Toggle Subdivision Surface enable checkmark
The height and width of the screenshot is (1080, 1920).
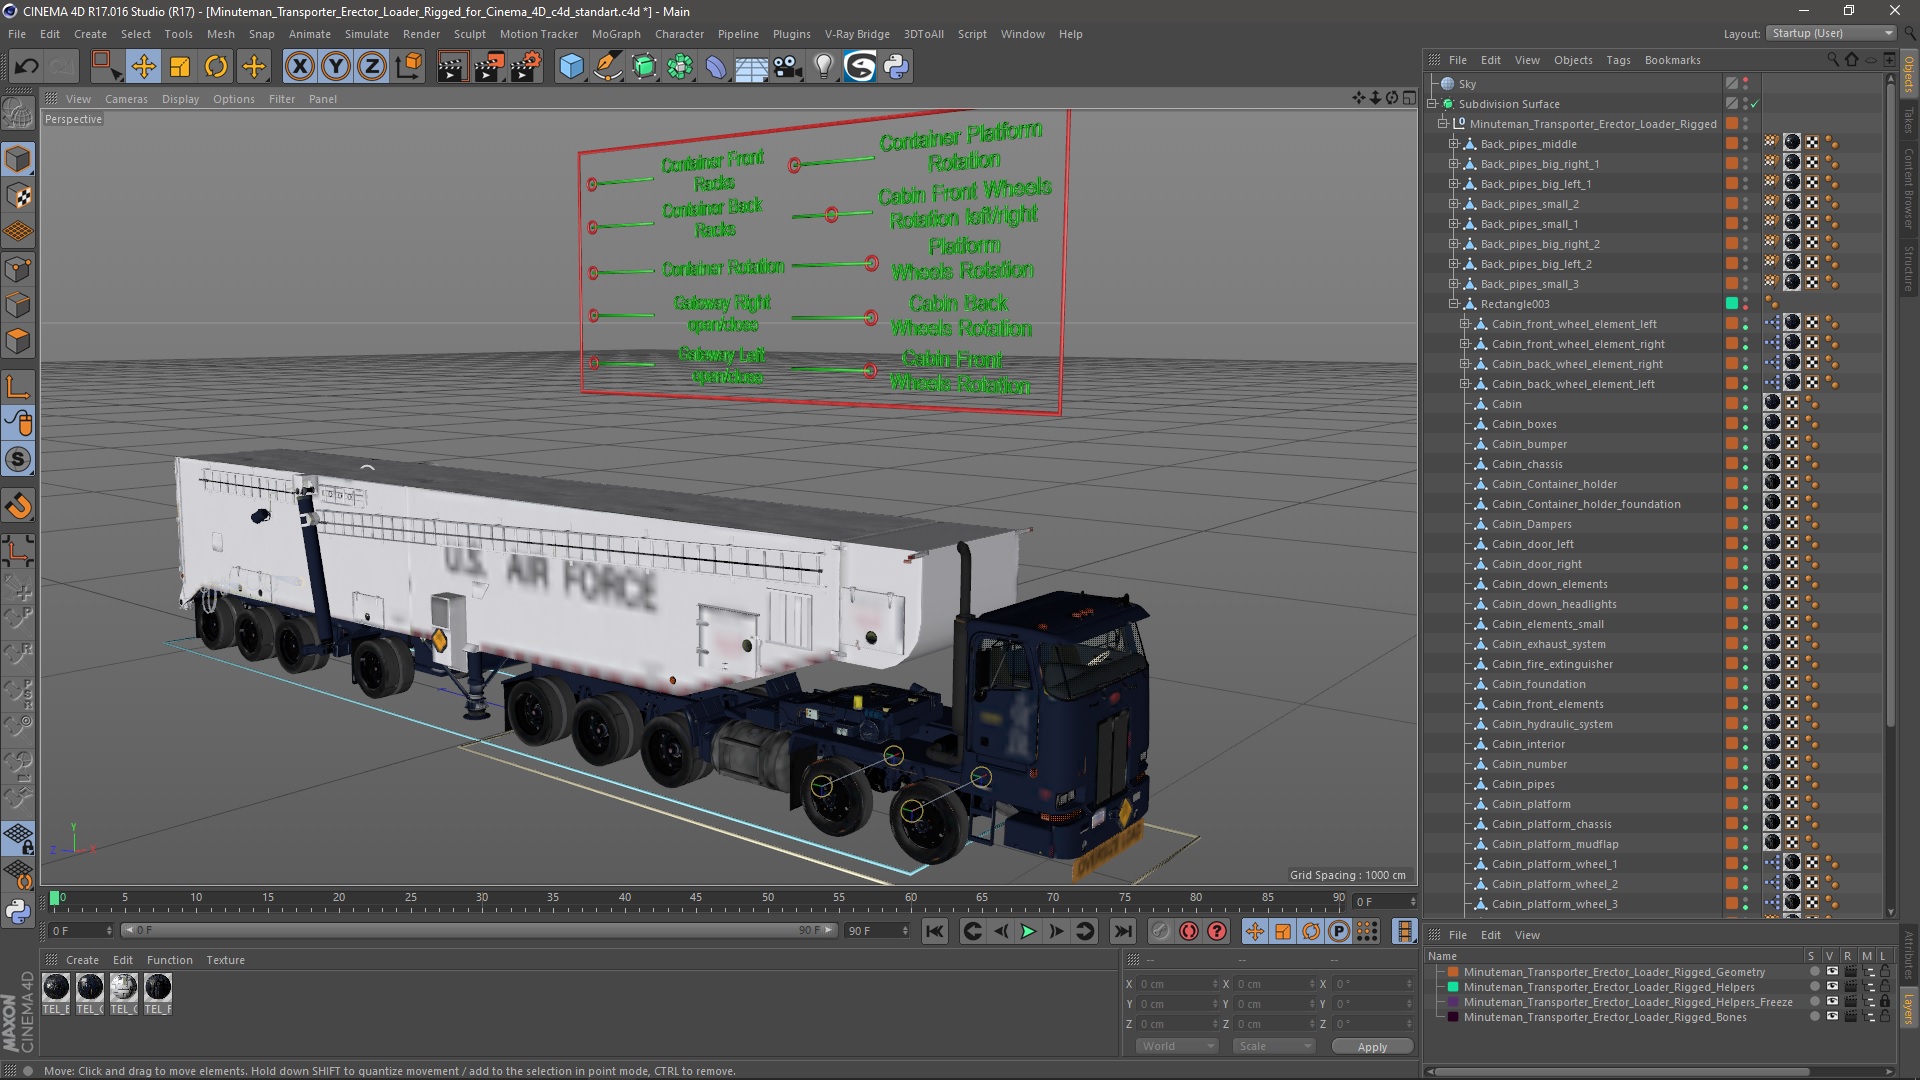pos(1754,104)
